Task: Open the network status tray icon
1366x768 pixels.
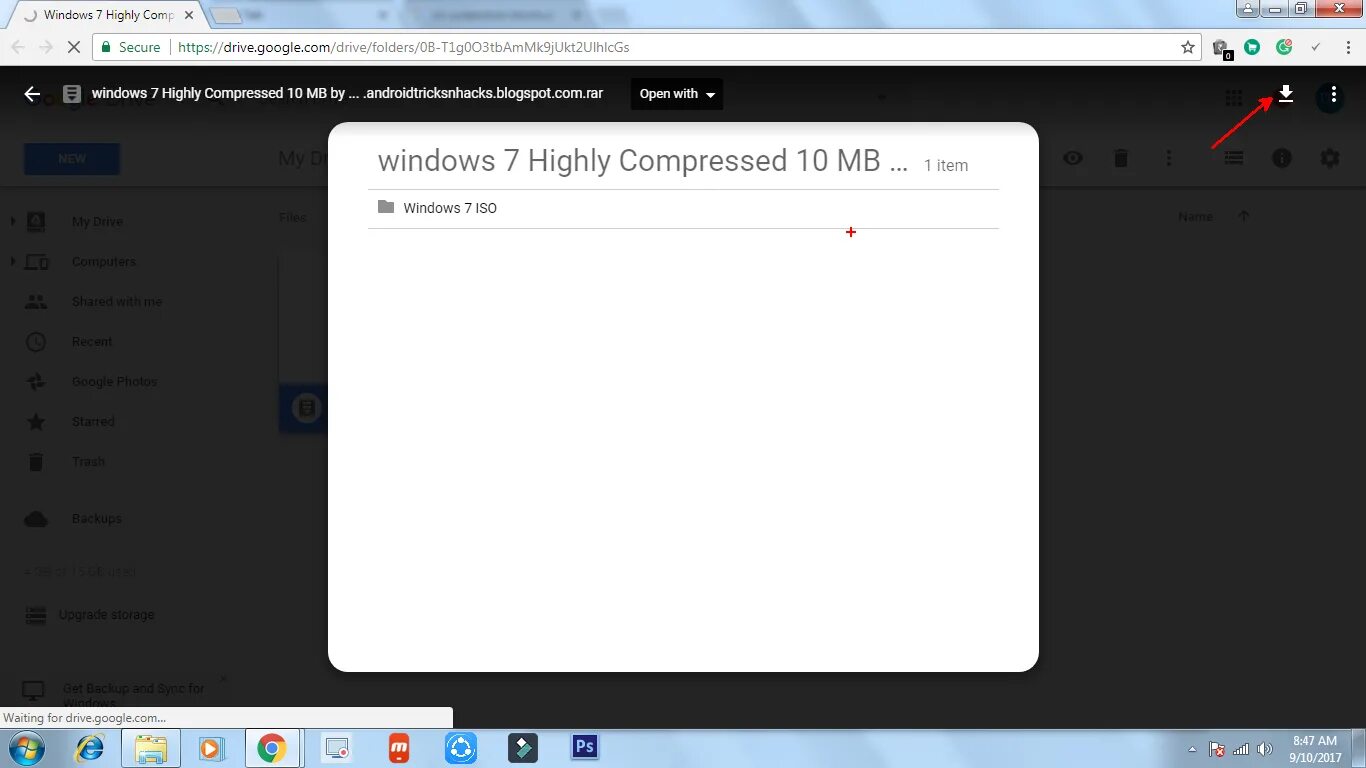Action: [x=1241, y=749]
